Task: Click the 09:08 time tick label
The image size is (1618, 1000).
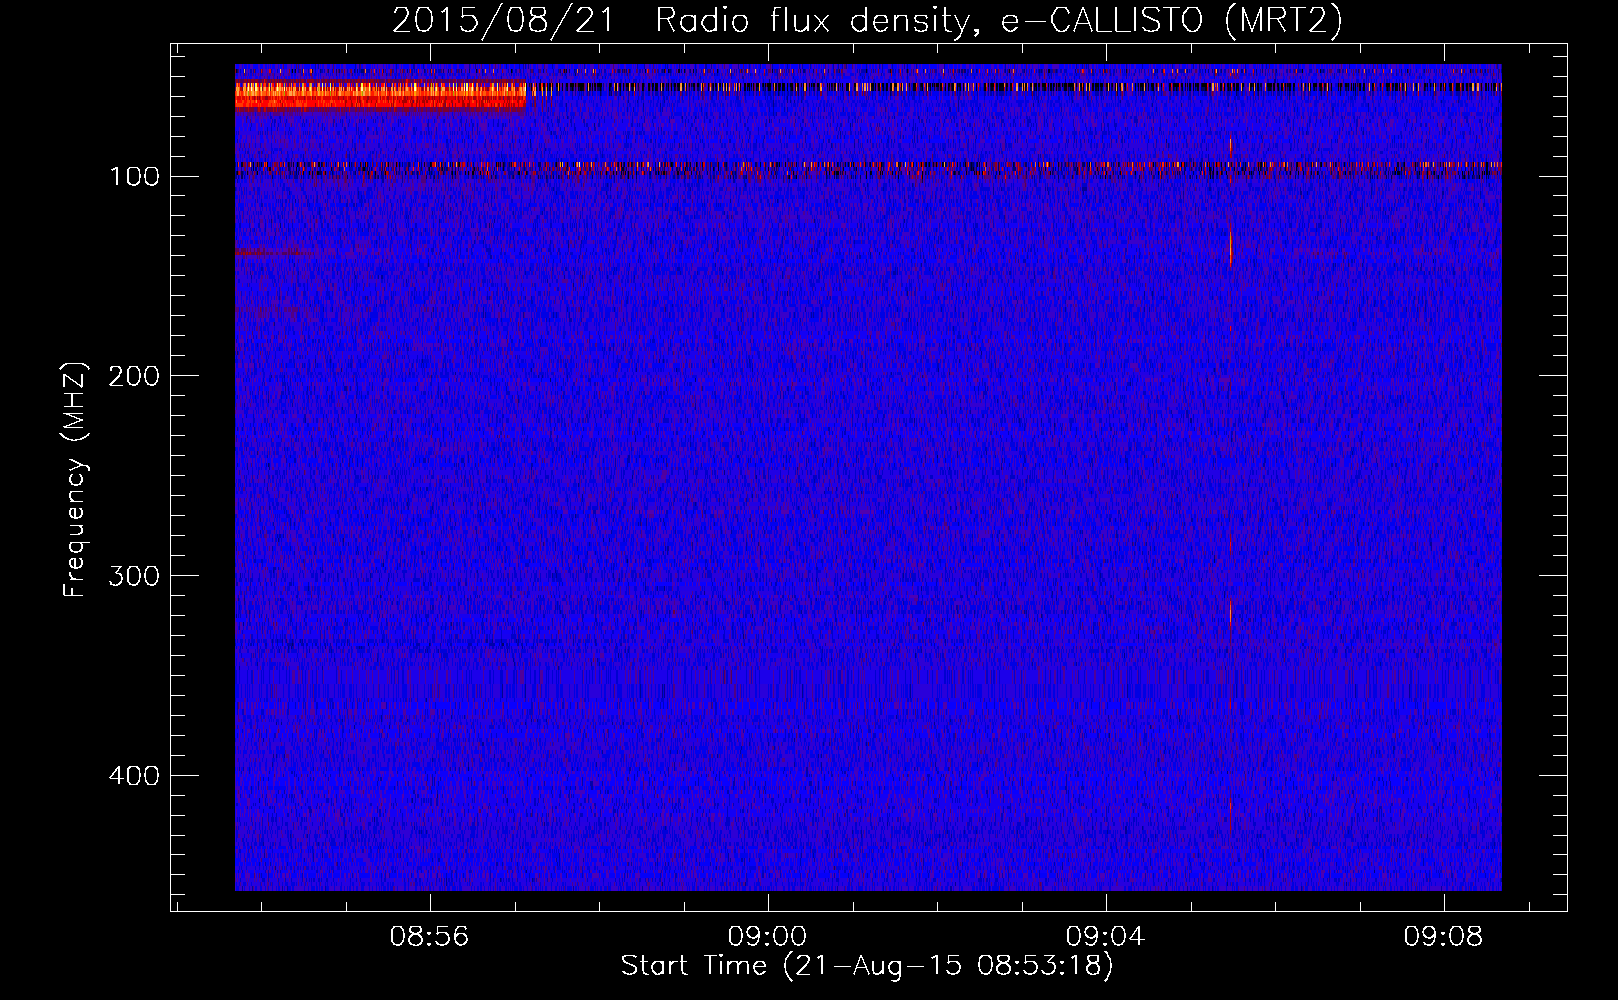Action: pos(1443,937)
